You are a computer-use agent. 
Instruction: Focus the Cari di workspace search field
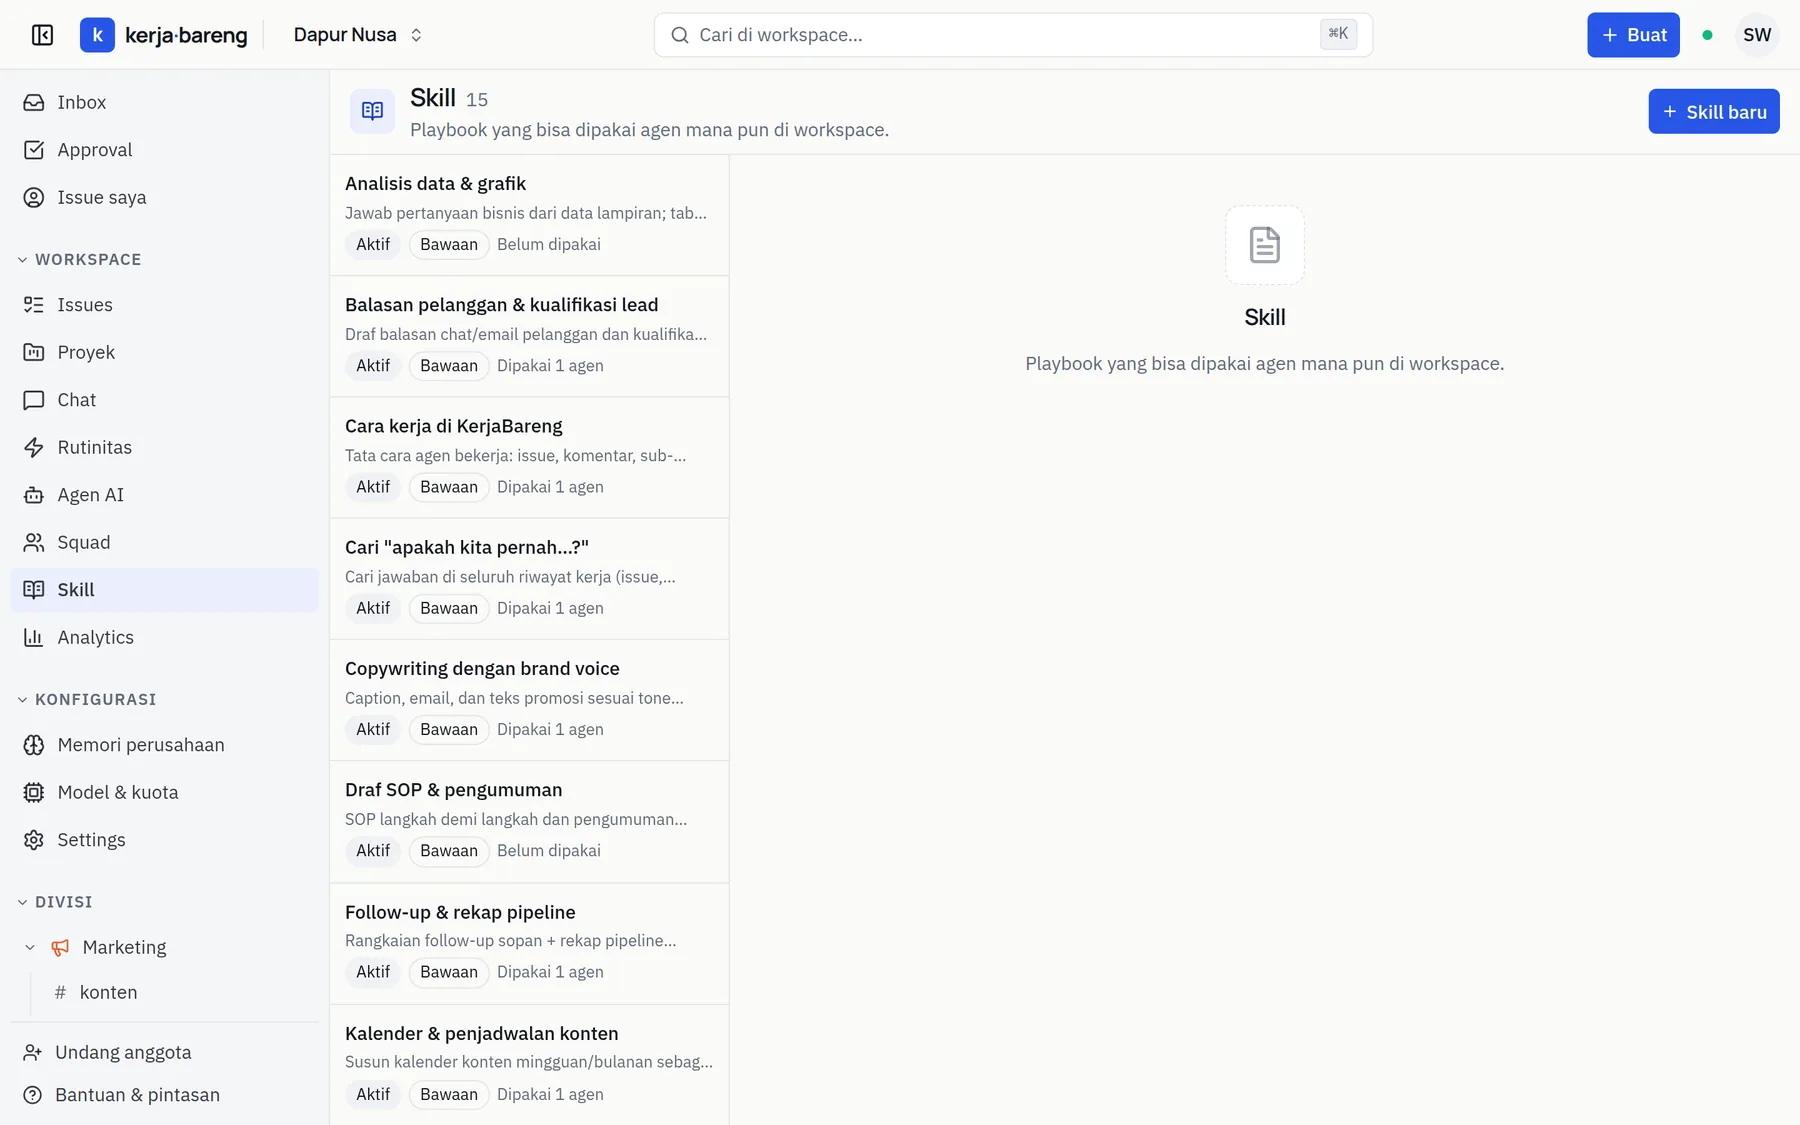pos(1013,35)
